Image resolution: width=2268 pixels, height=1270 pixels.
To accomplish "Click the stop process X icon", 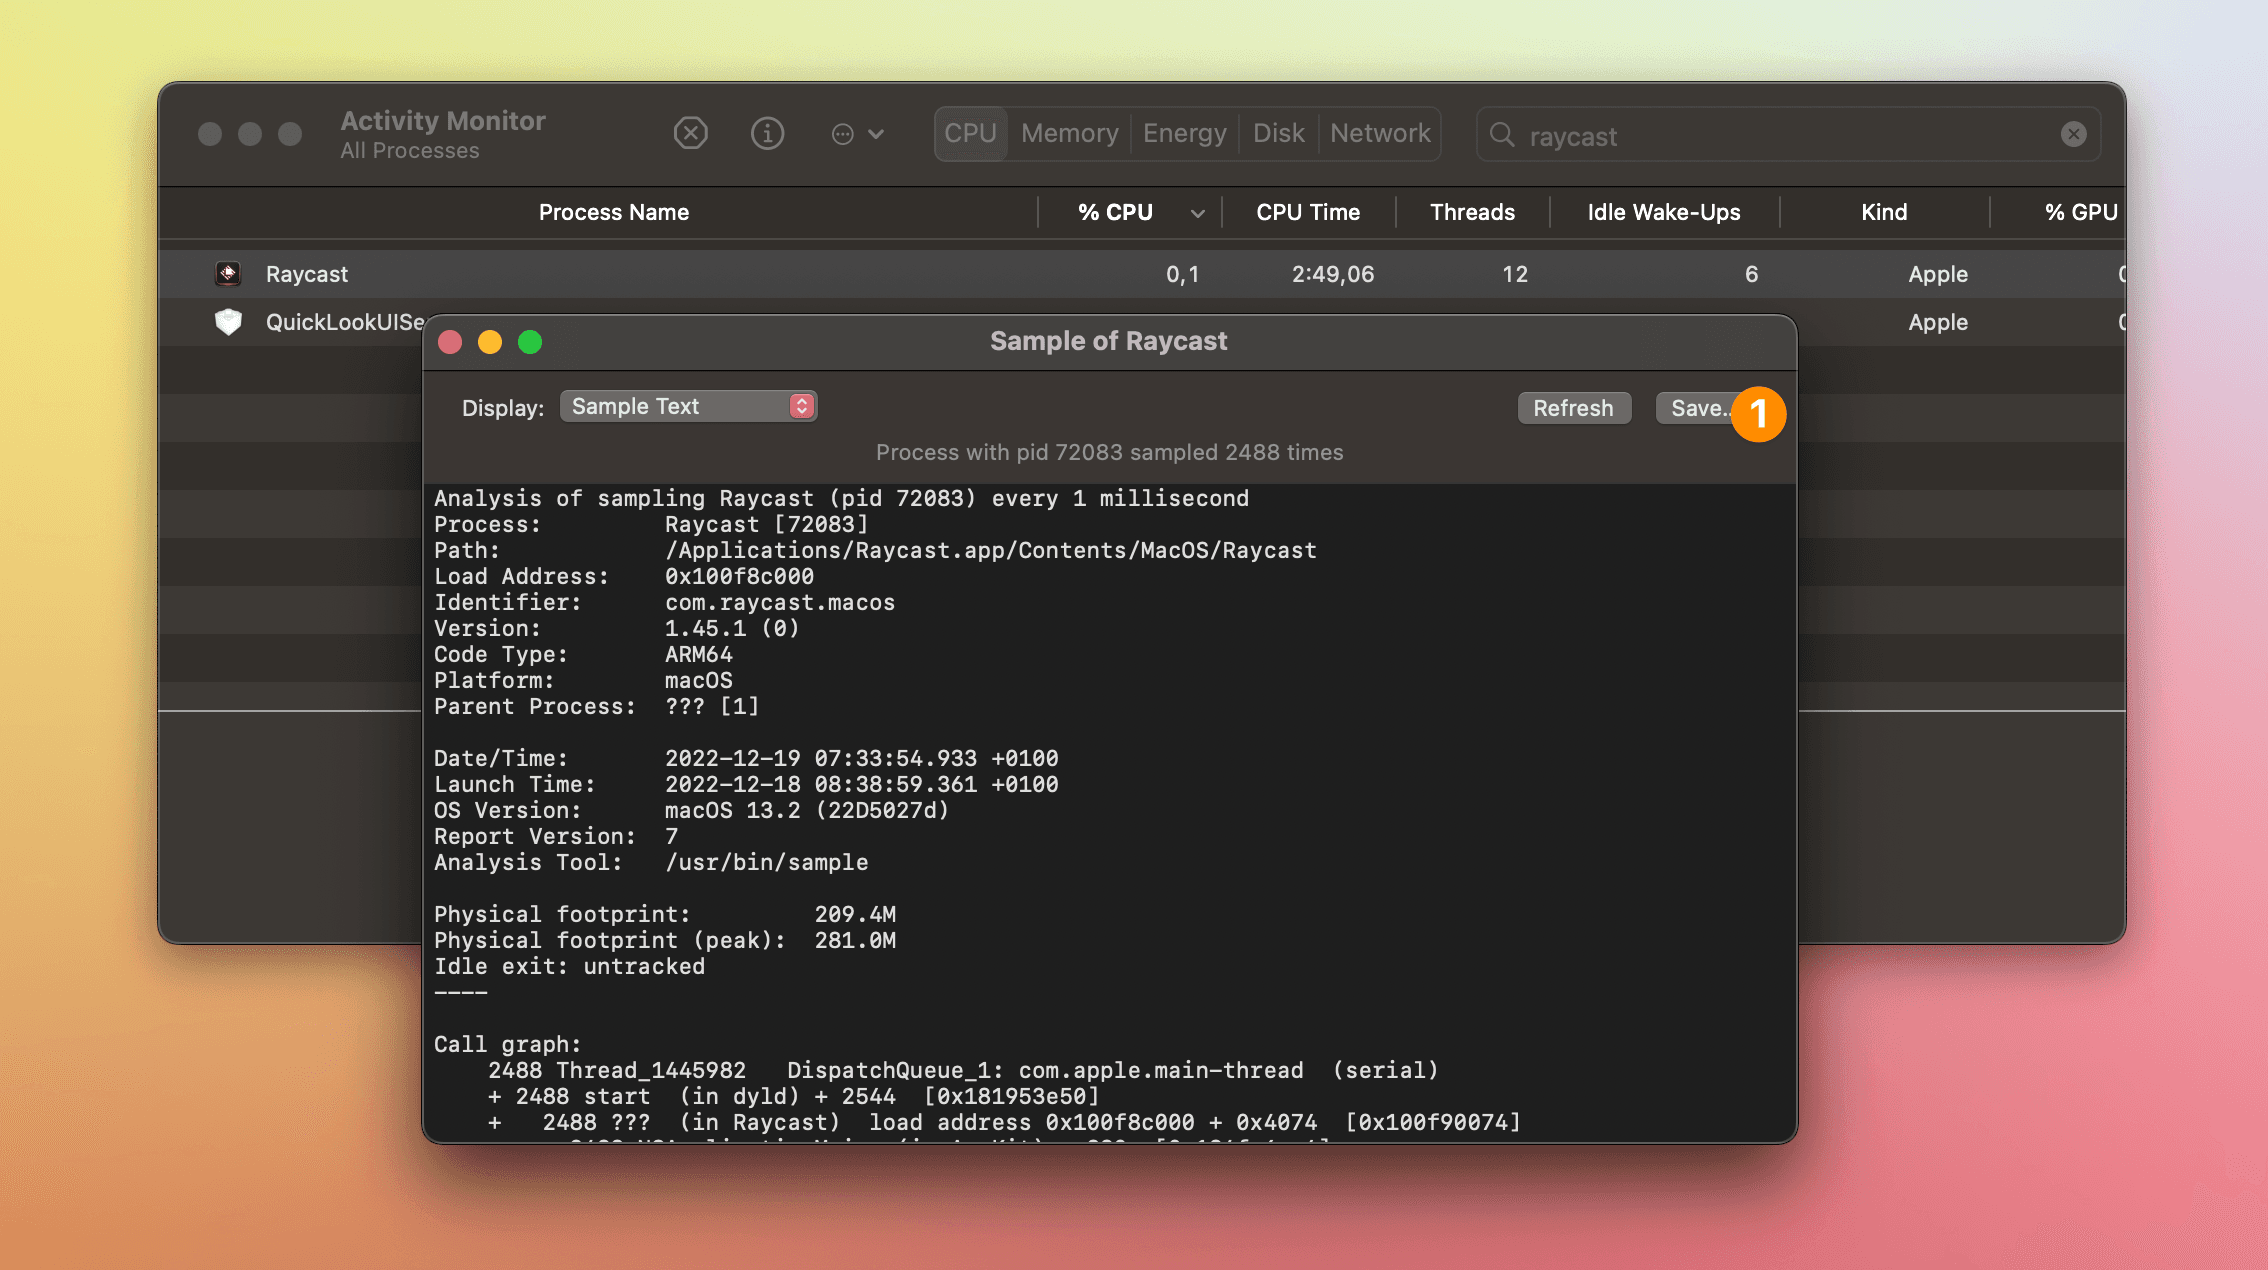I will click(x=690, y=133).
